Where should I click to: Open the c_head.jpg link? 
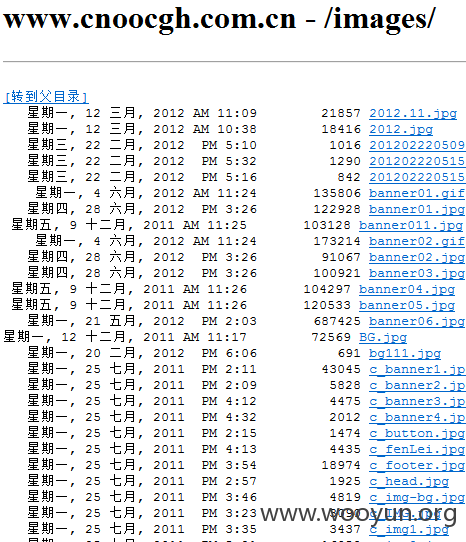409,482
